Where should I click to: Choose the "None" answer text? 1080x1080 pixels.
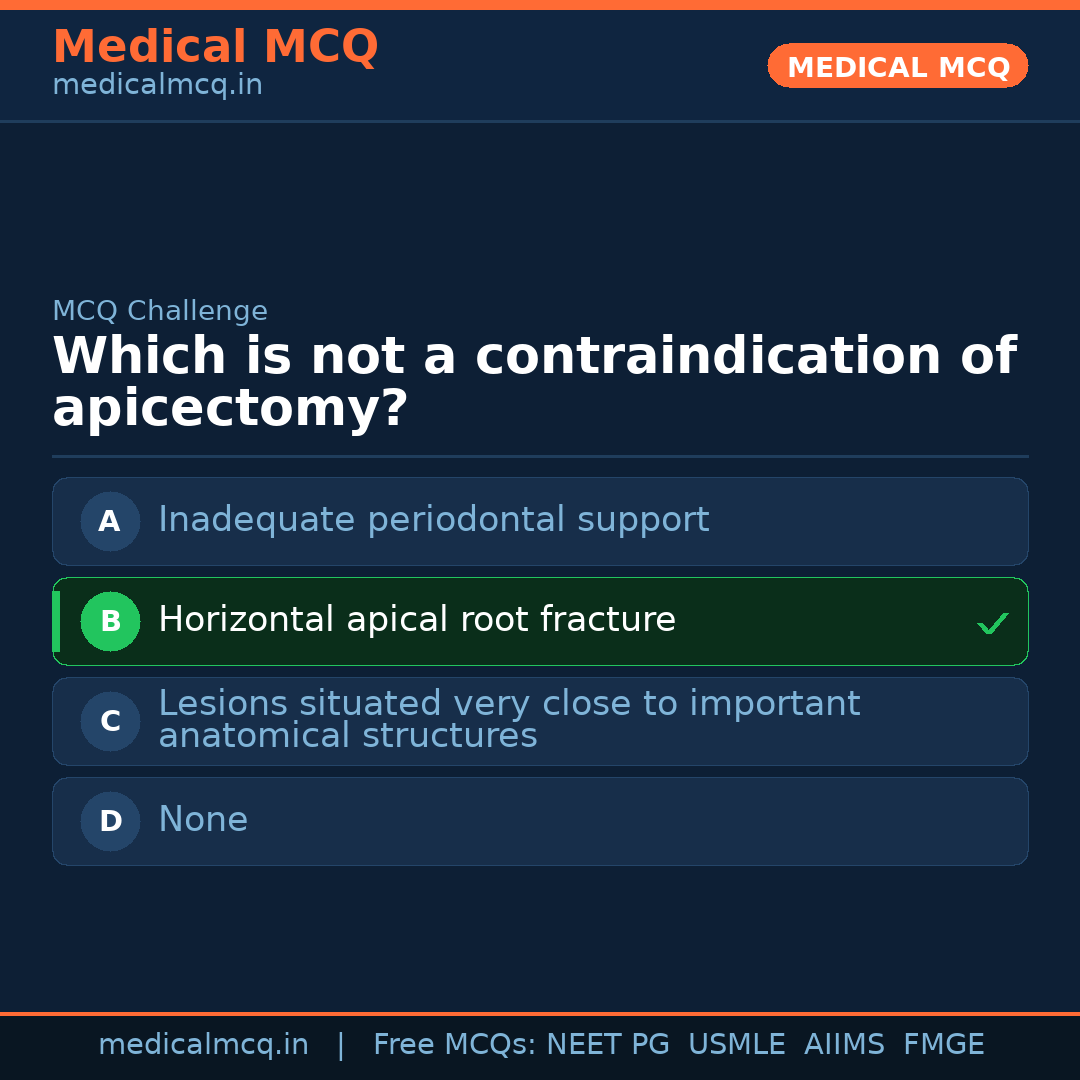(x=203, y=820)
